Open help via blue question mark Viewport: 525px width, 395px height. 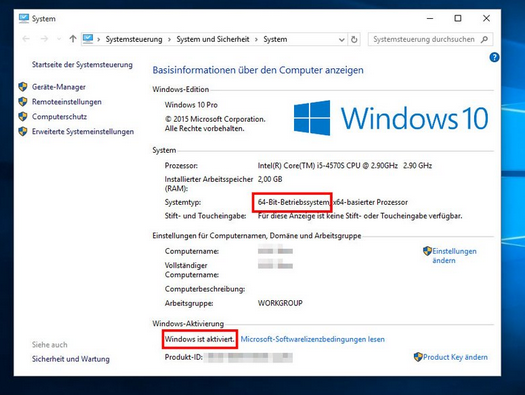coord(494,57)
